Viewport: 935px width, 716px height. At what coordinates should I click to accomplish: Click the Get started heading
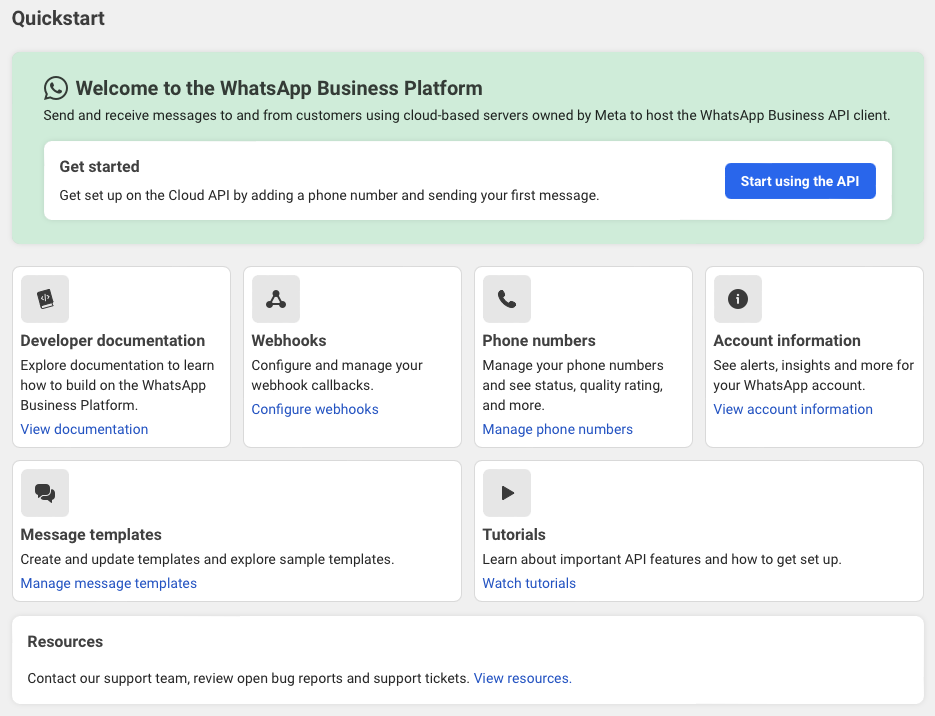point(99,166)
